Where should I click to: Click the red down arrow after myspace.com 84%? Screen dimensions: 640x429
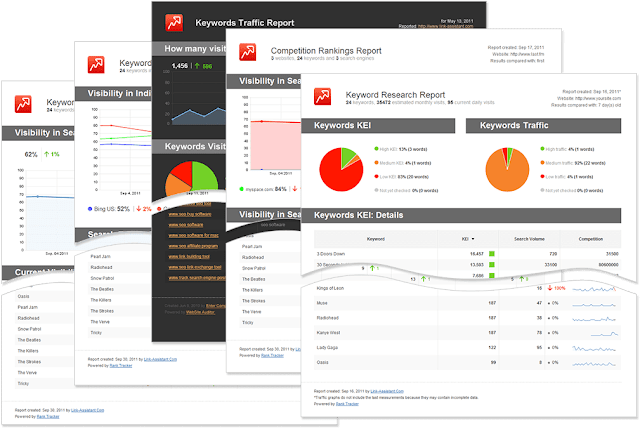coord(295,189)
